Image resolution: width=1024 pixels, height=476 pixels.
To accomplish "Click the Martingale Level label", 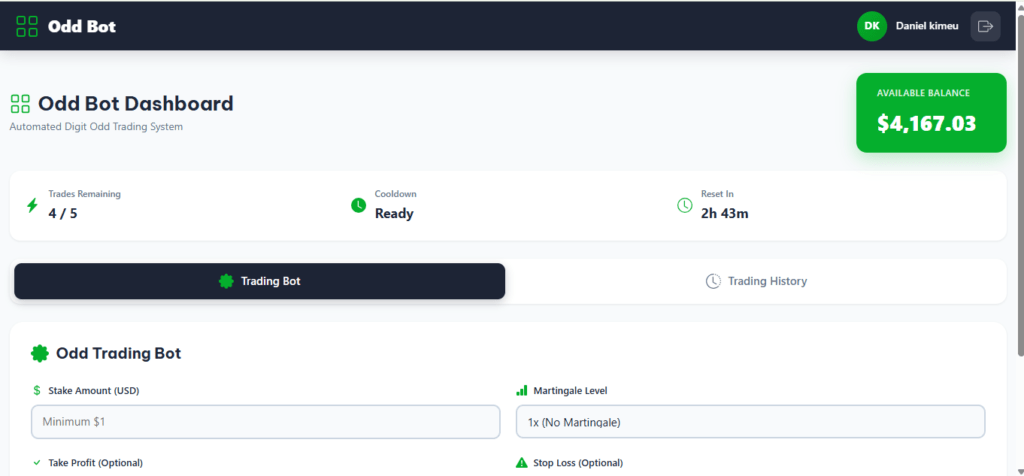I will tap(570, 390).
